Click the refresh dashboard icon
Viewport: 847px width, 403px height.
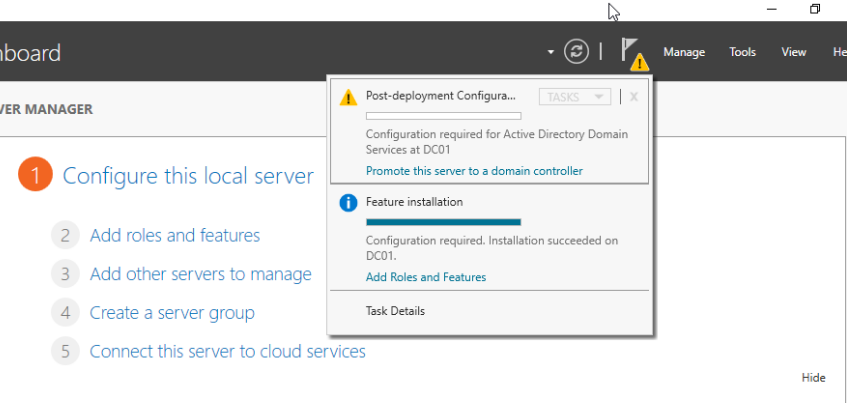click(576, 52)
